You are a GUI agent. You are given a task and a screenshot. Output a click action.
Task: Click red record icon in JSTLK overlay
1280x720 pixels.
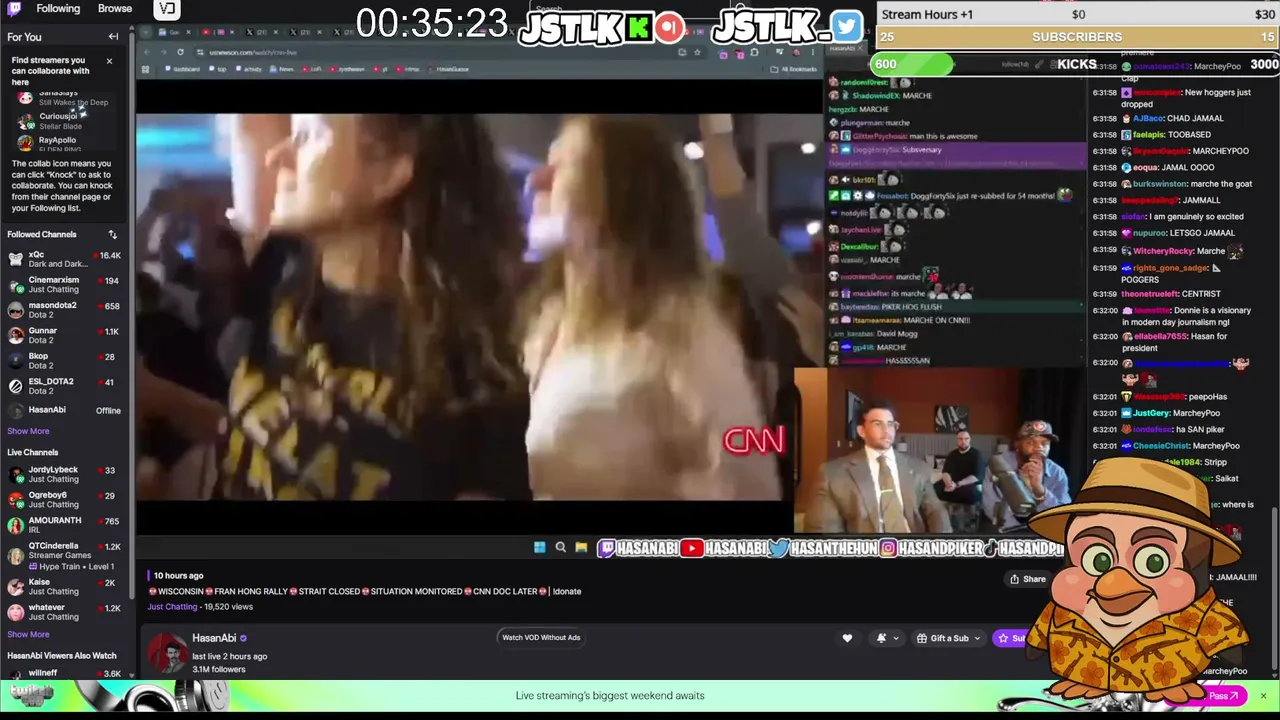click(670, 27)
